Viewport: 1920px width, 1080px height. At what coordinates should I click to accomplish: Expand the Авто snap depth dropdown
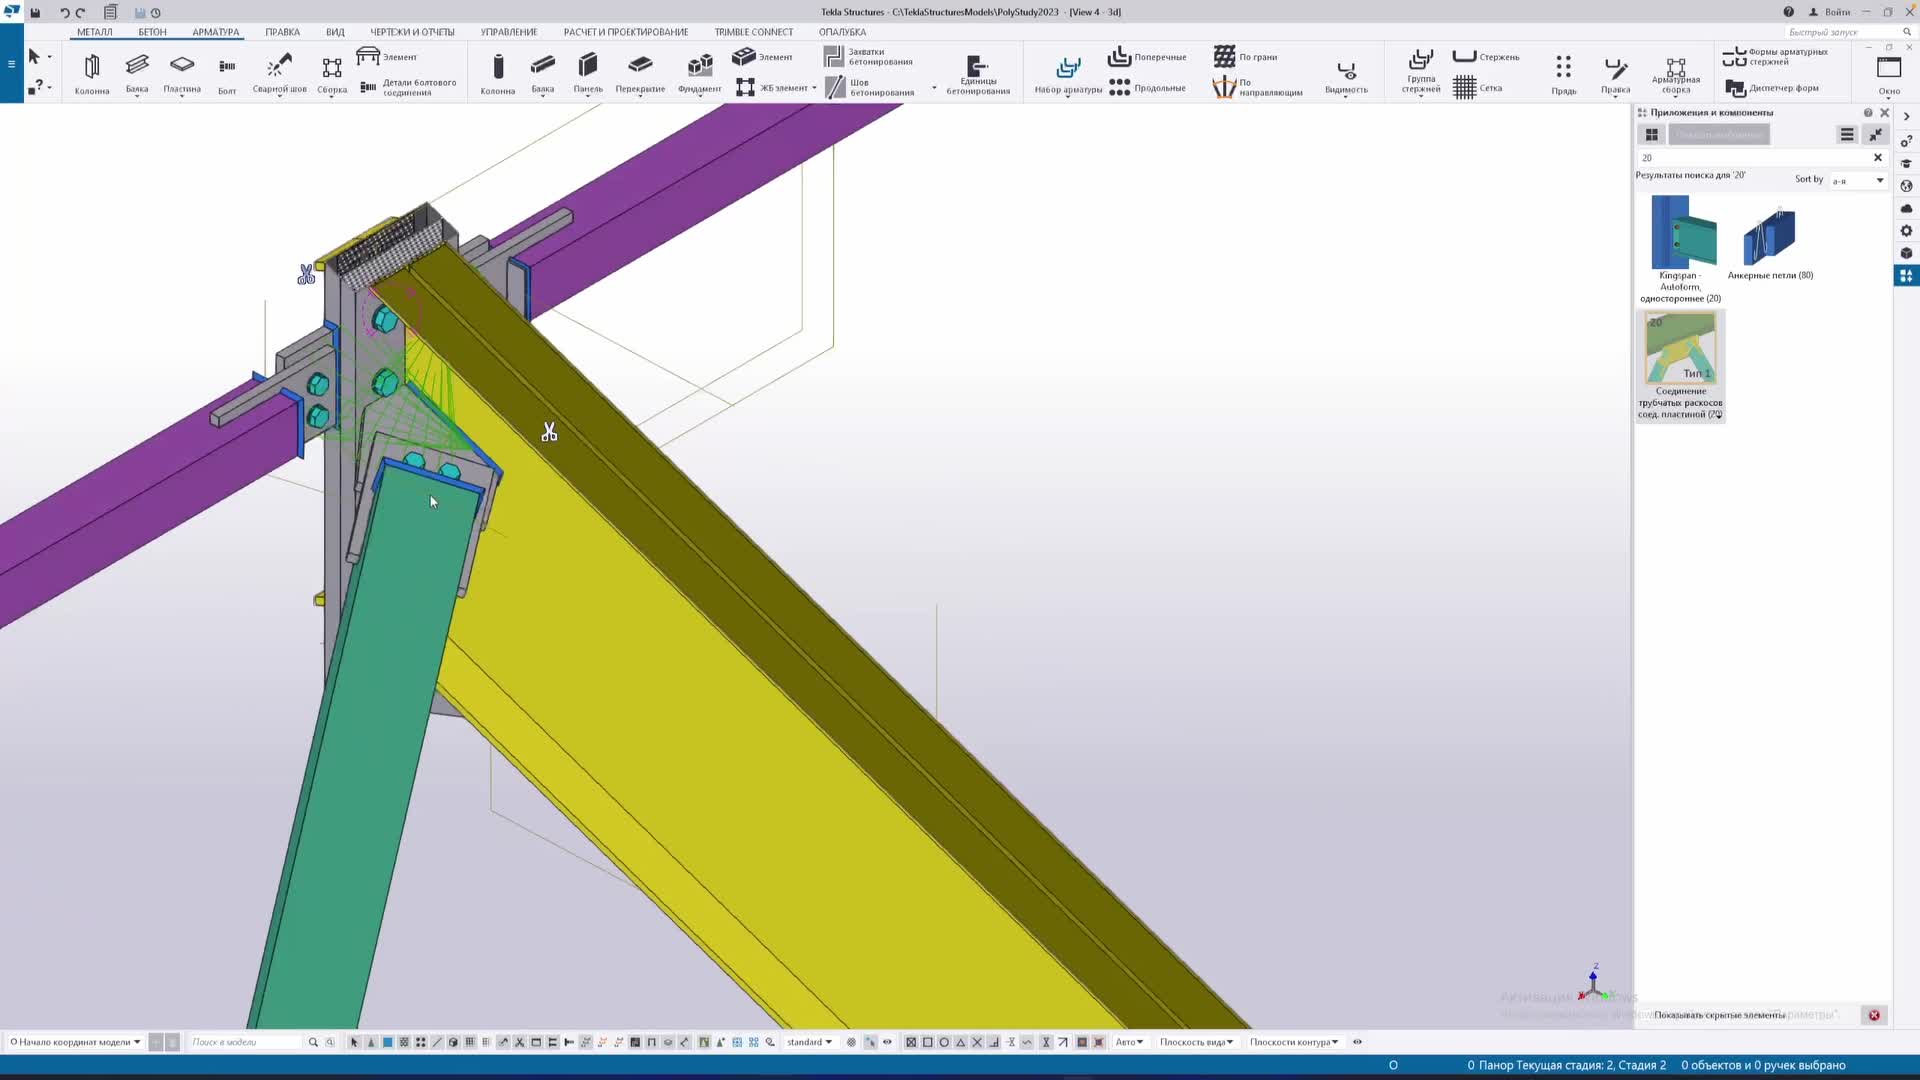(x=1129, y=1042)
